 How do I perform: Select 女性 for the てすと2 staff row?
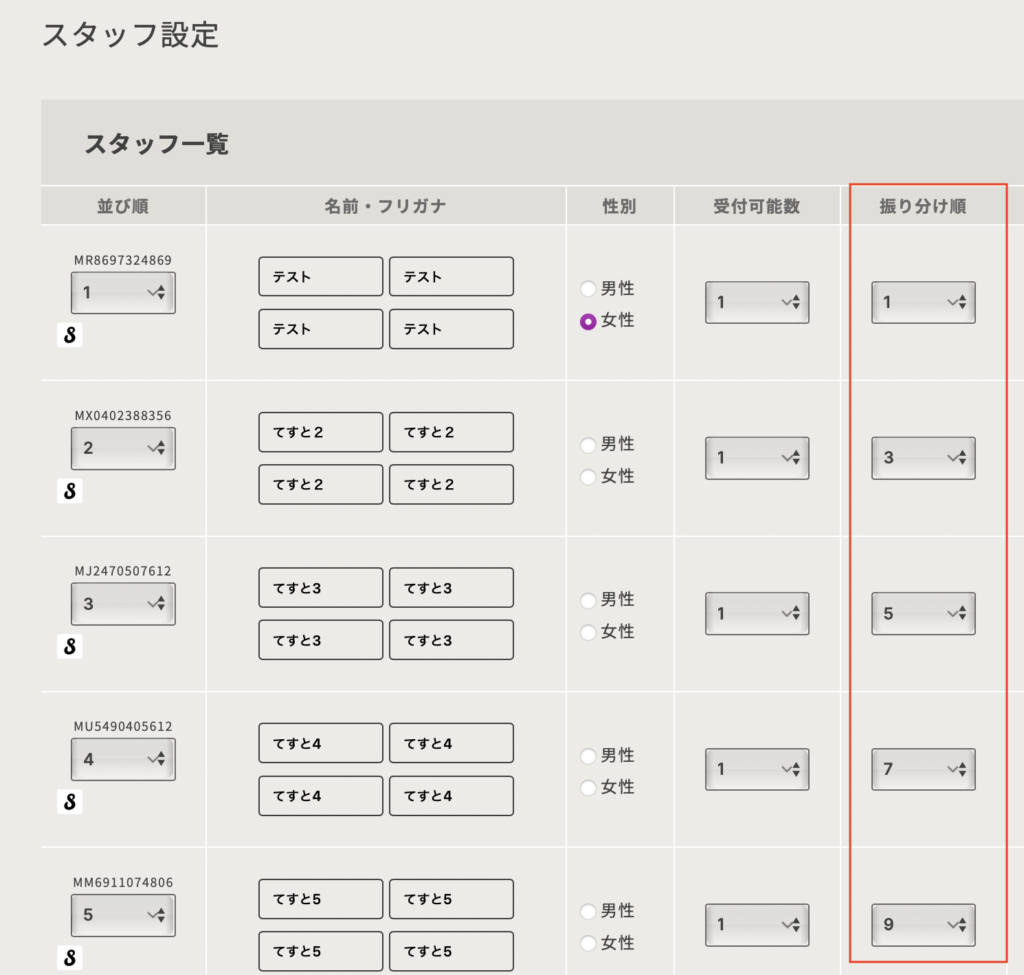pyautogui.click(x=588, y=477)
